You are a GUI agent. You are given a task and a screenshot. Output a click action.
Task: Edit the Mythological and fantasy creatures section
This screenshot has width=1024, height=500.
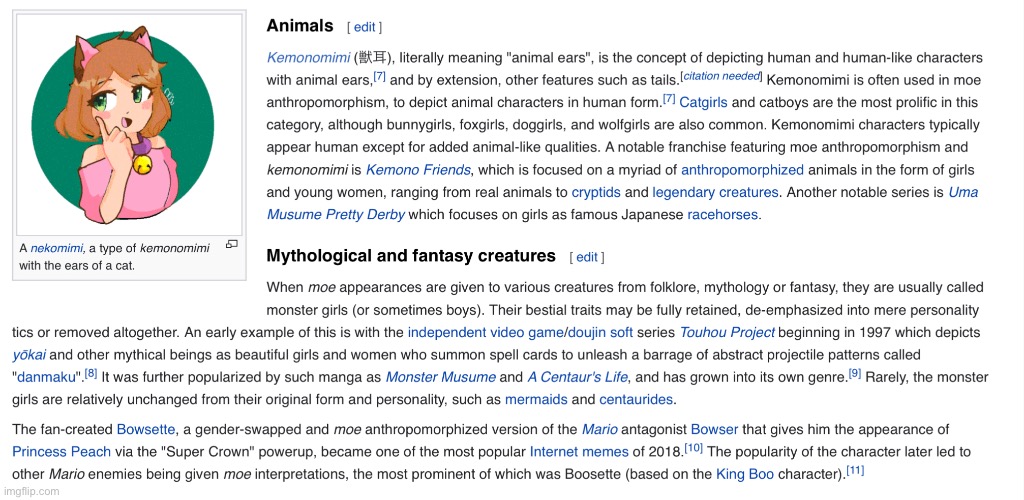(586, 257)
